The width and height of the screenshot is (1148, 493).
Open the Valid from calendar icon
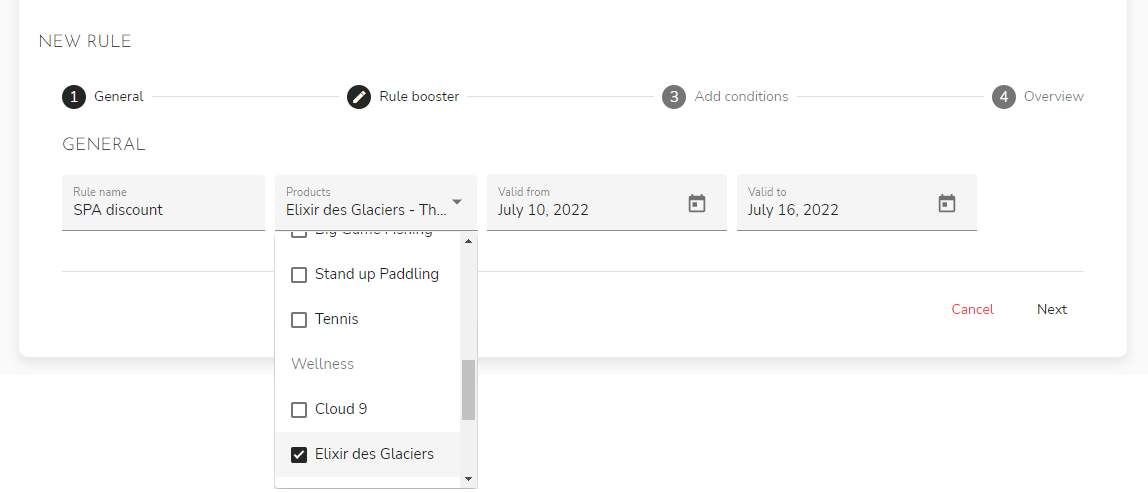click(x=697, y=203)
